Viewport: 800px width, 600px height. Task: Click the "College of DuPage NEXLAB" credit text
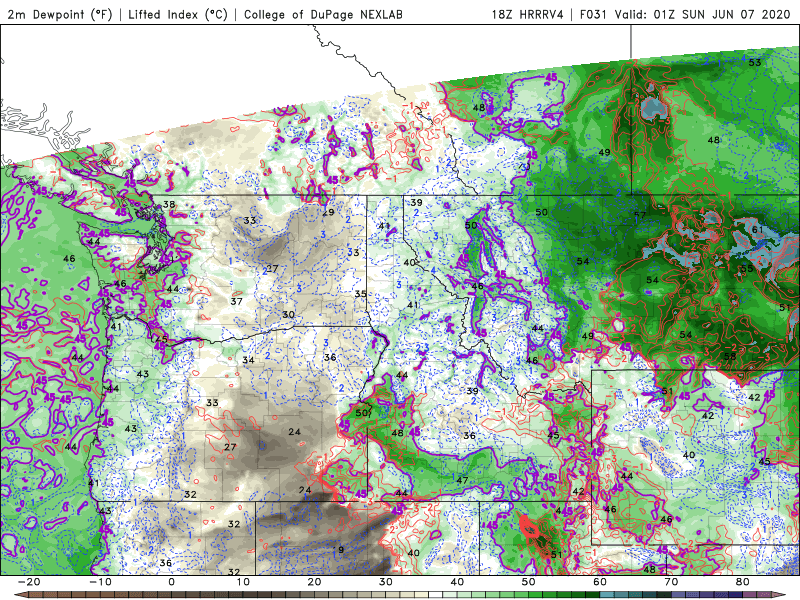pos(323,14)
